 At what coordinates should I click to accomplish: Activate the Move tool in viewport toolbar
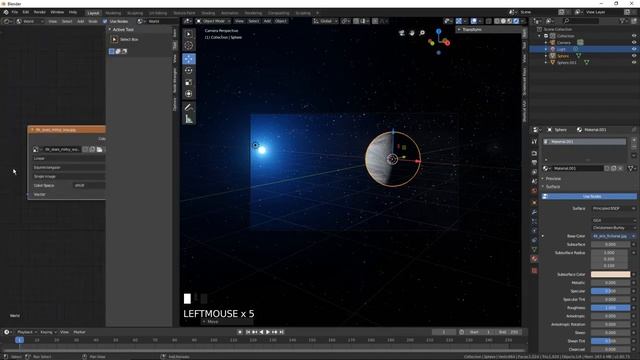pyautogui.click(x=189, y=59)
